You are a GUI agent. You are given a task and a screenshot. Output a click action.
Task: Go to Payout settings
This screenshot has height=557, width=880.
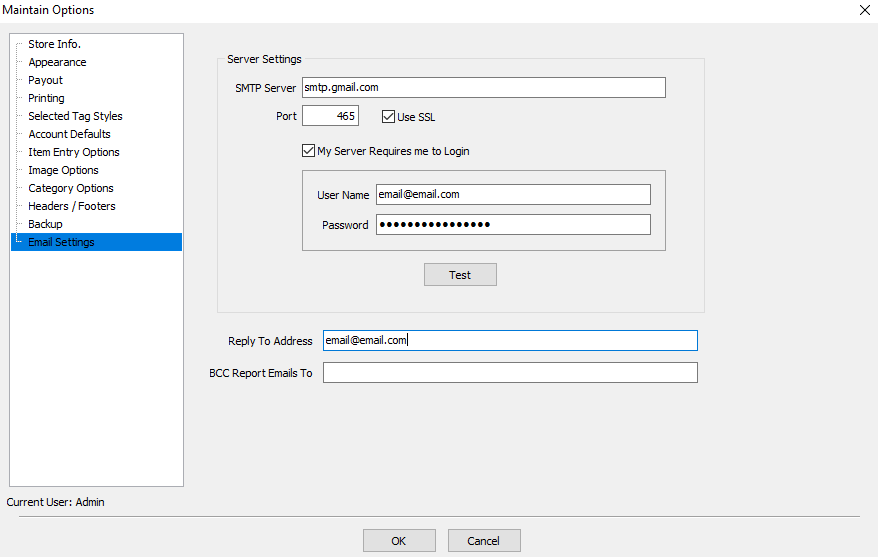(45, 80)
